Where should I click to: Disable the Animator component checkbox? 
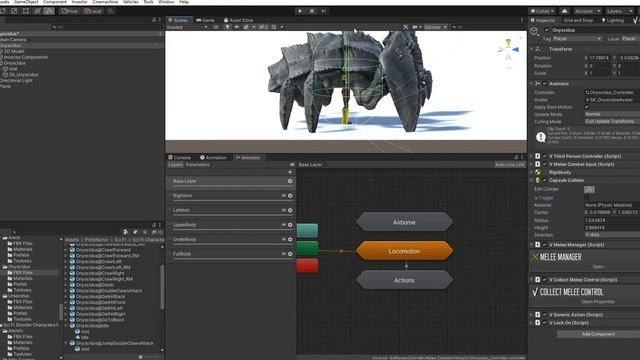[x=544, y=84]
